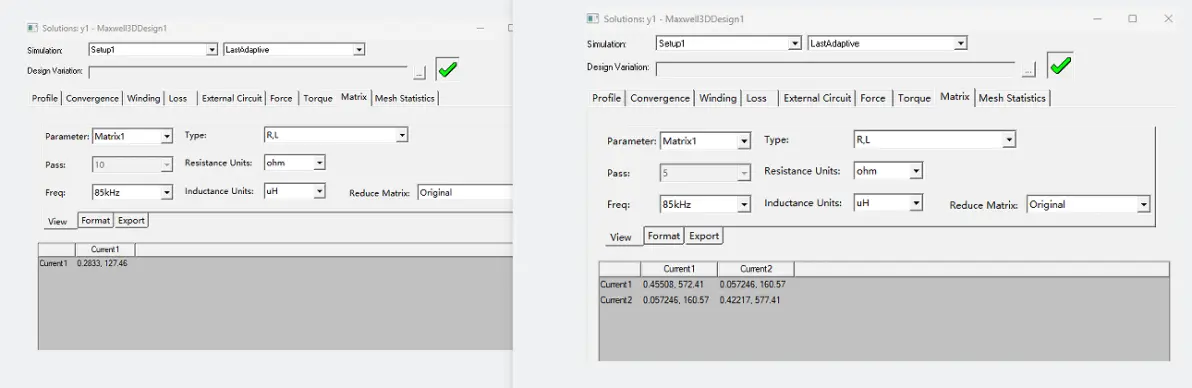
Task: Switch to Force tab in left window
Action: click(x=281, y=98)
